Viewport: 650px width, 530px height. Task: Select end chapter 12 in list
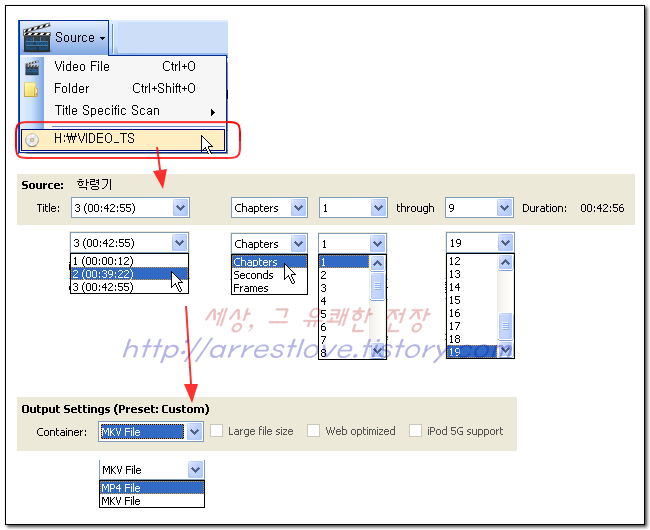point(472,261)
